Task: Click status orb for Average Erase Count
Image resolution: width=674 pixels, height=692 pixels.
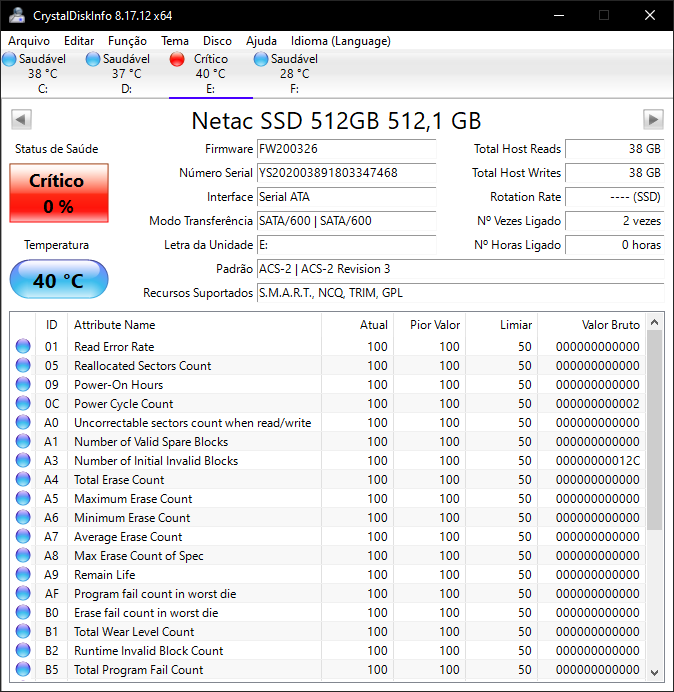Action: 23,536
